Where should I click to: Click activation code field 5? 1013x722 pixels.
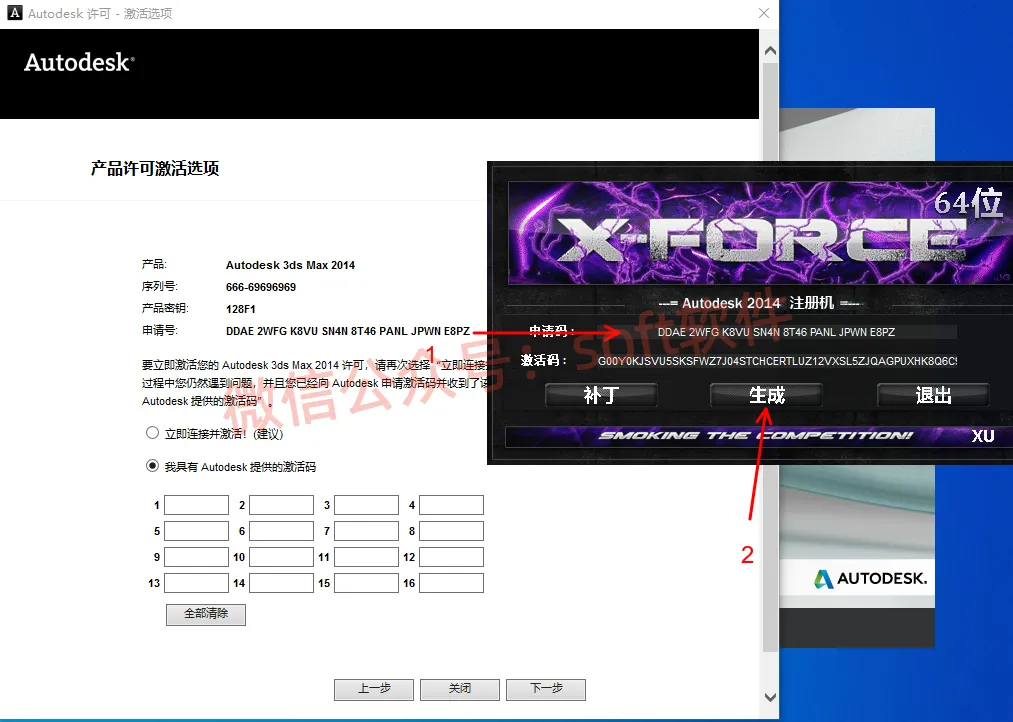click(x=196, y=531)
